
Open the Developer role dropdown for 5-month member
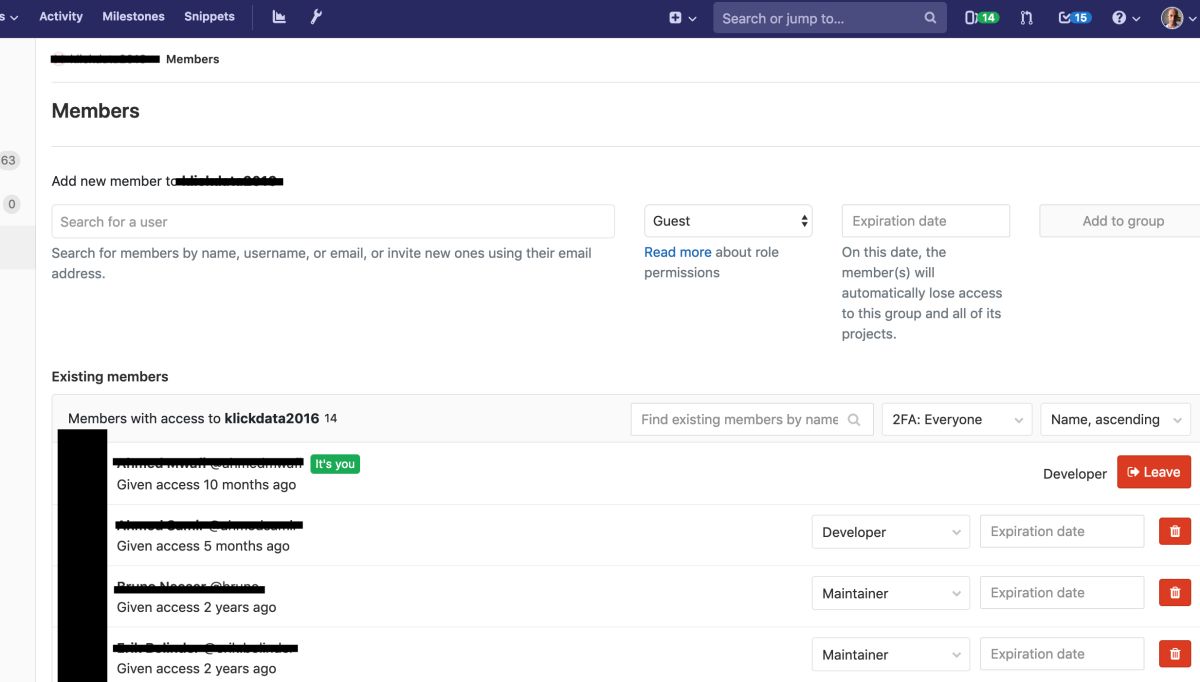coord(890,532)
